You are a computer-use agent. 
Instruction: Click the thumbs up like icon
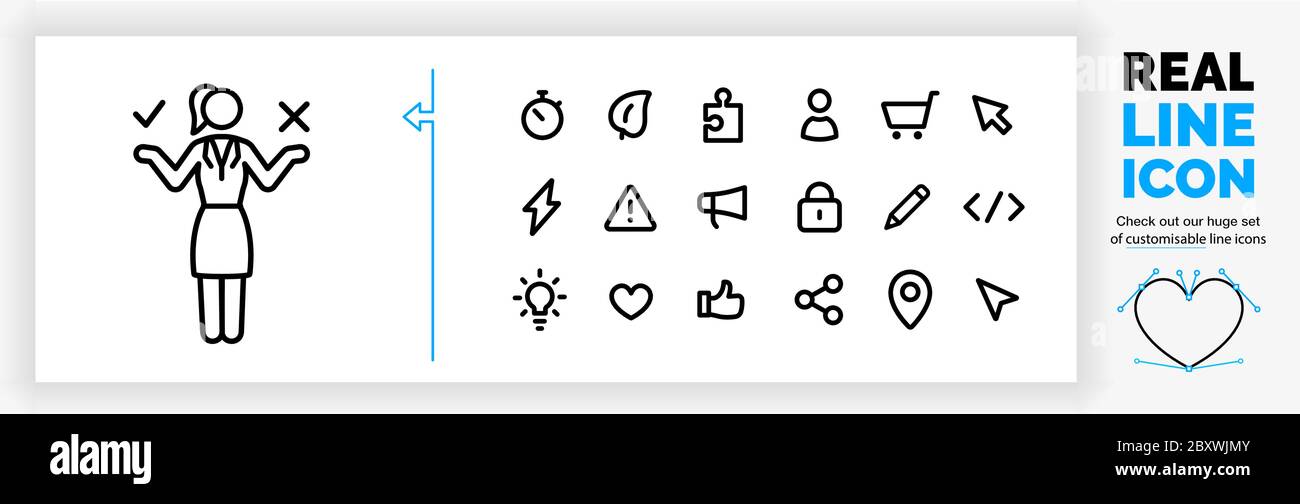coord(721,300)
